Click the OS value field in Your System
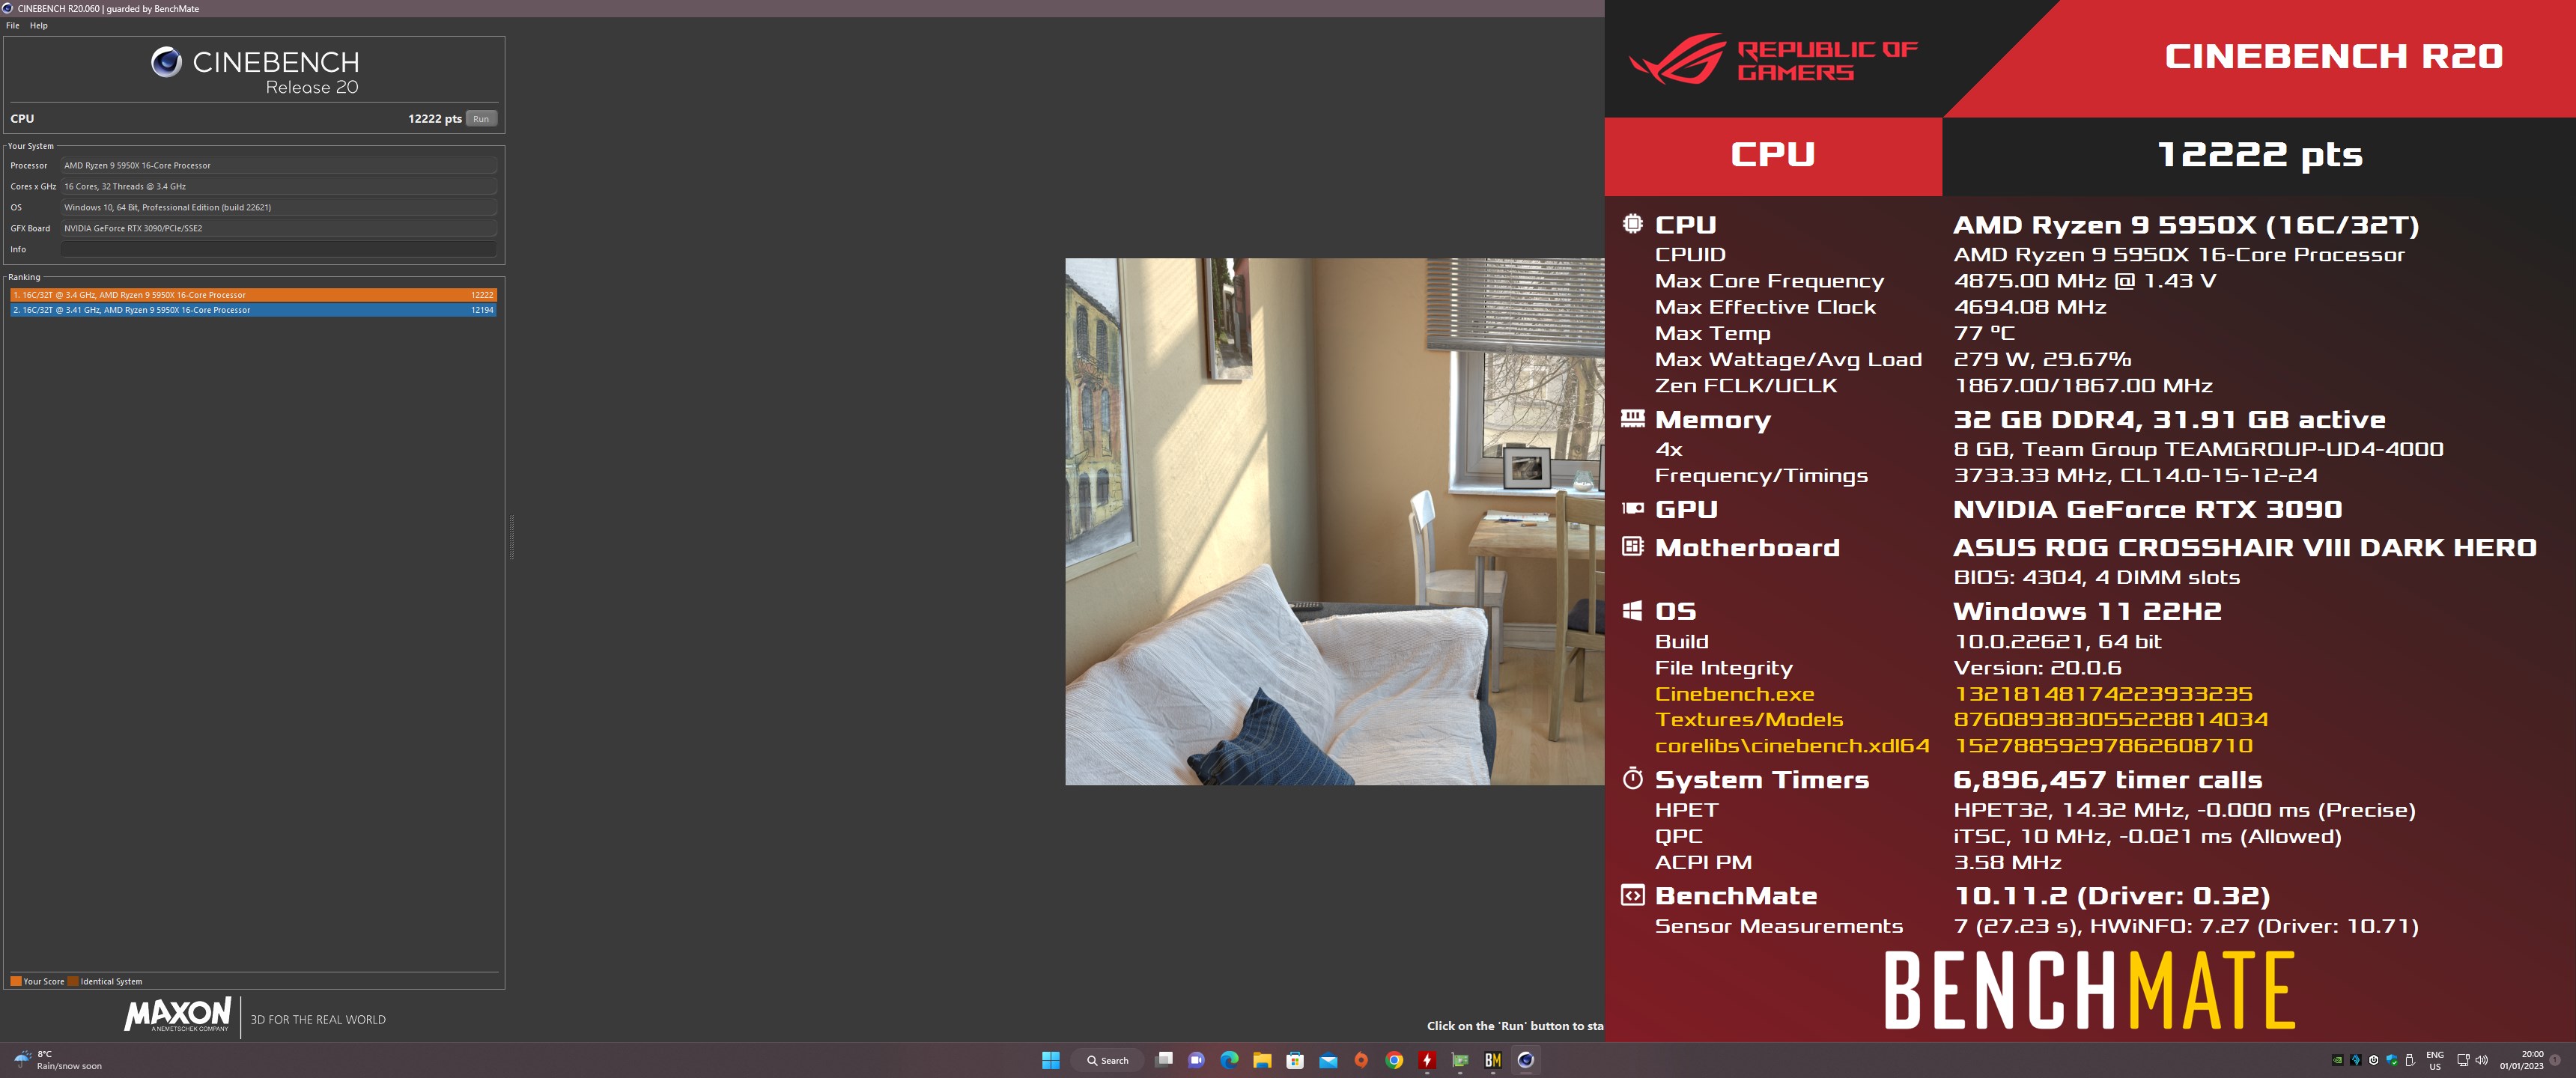The width and height of the screenshot is (2576, 1078). pyautogui.click(x=279, y=207)
